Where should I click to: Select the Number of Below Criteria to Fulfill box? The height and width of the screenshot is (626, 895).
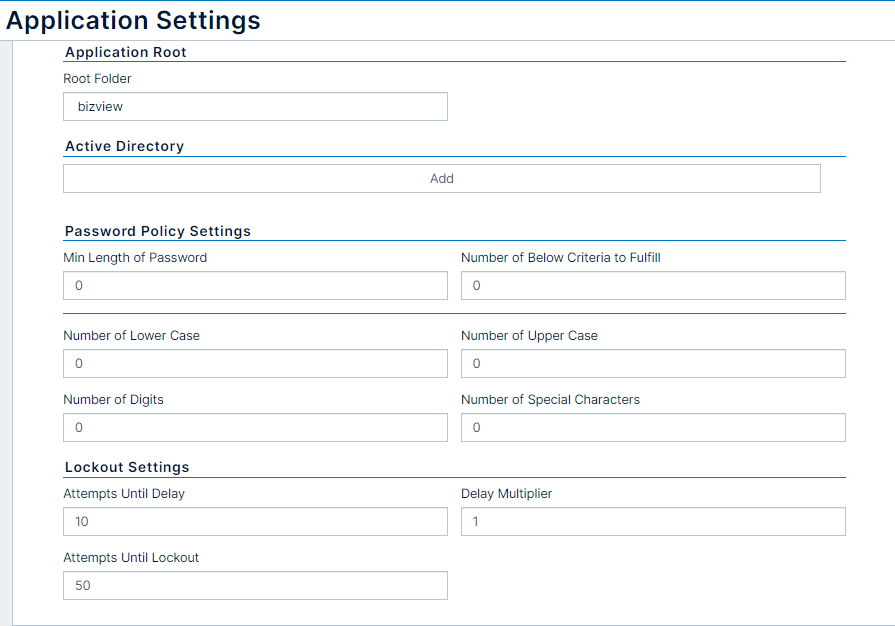pos(653,285)
